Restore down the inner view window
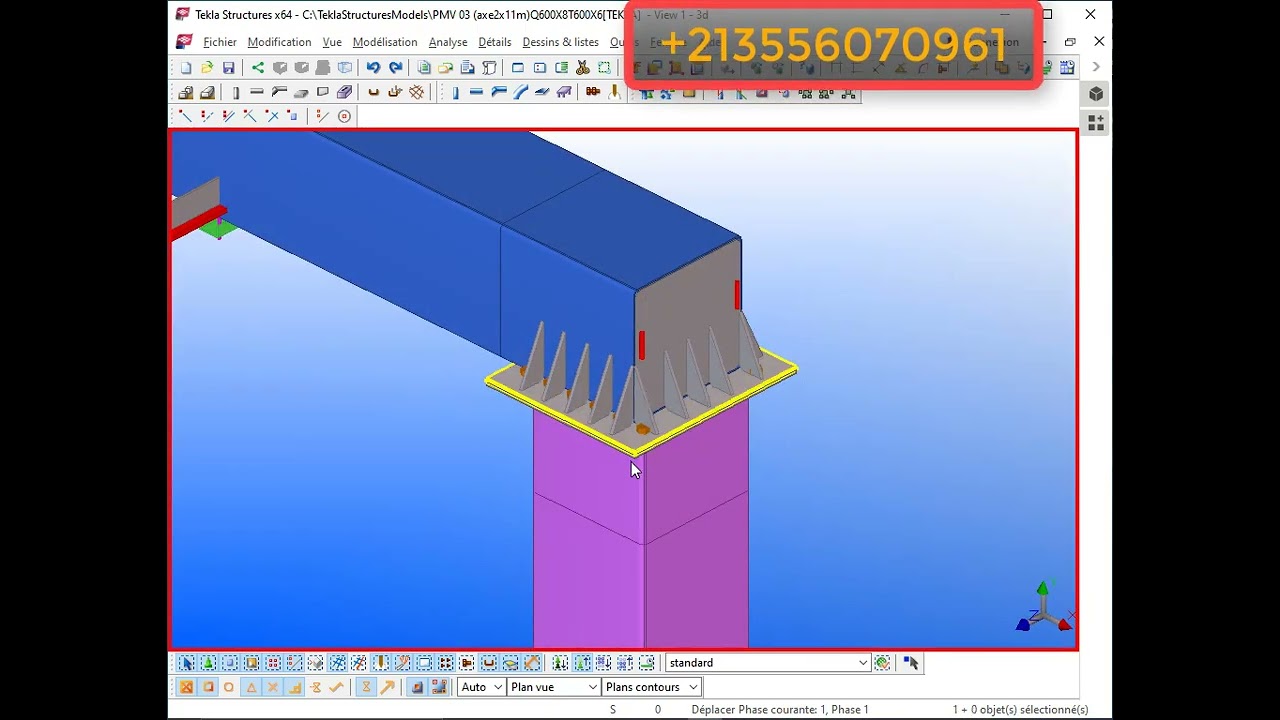1280x720 pixels. [1070, 42]
